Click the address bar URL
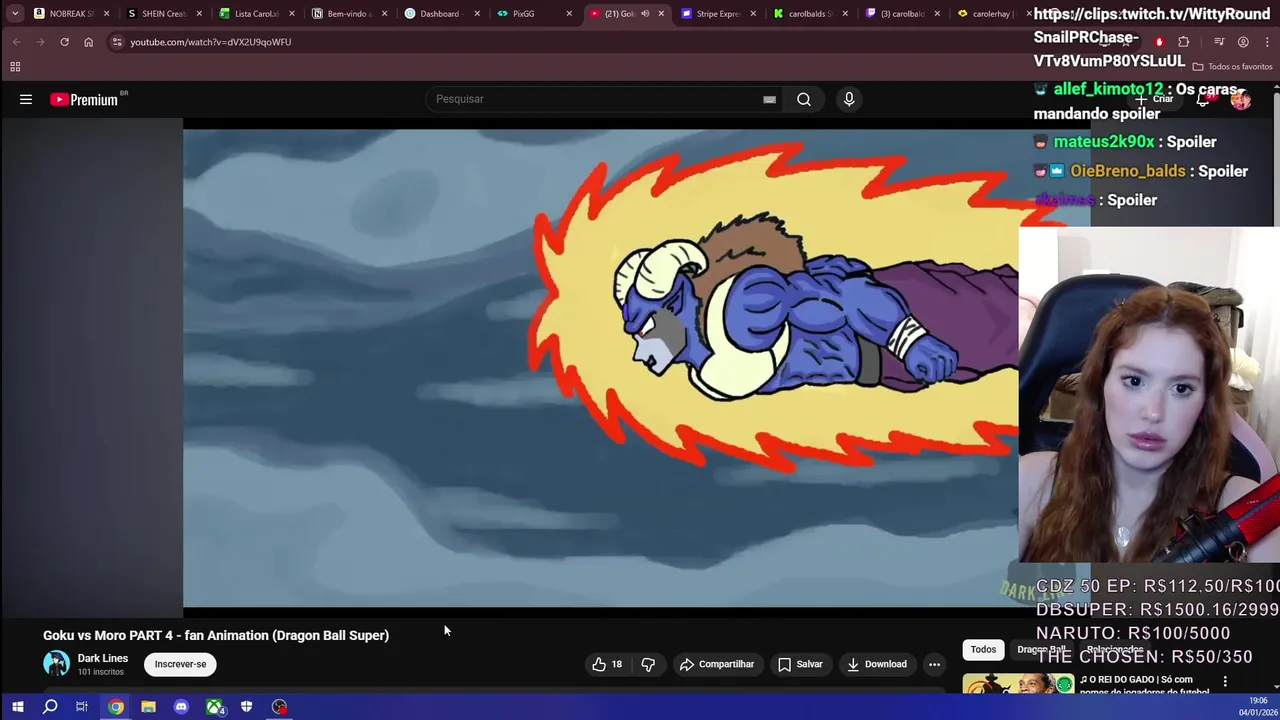Image resolution: width=1280 pixels, height=720 pixels. pyautogui.click(x=211, y=42)
